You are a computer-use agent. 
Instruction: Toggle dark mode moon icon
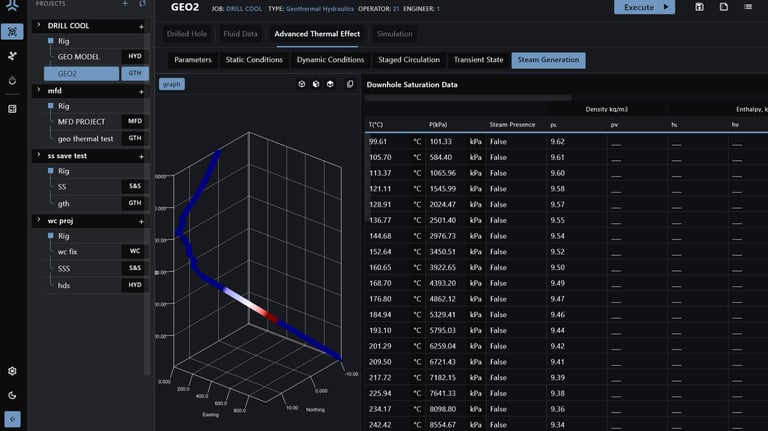[12, 395]
